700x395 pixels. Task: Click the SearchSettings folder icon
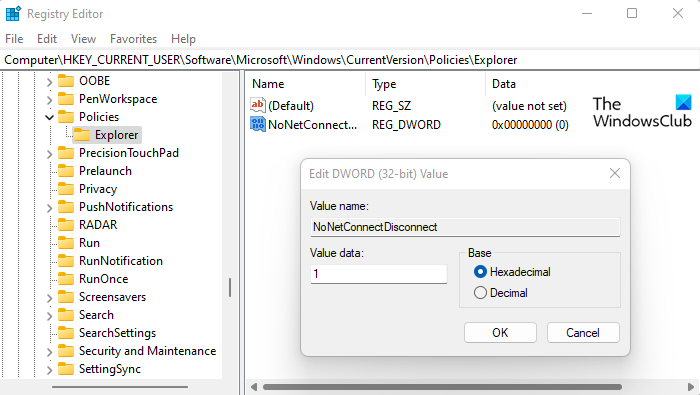click(x=66, y=333)
